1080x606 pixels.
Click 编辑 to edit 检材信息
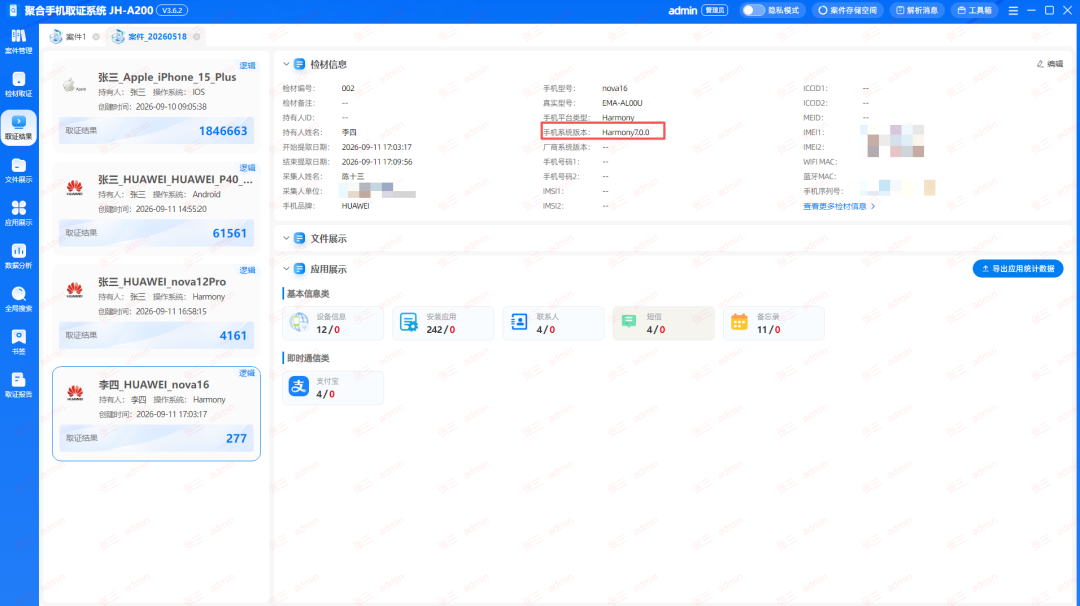click(1050, 64)
